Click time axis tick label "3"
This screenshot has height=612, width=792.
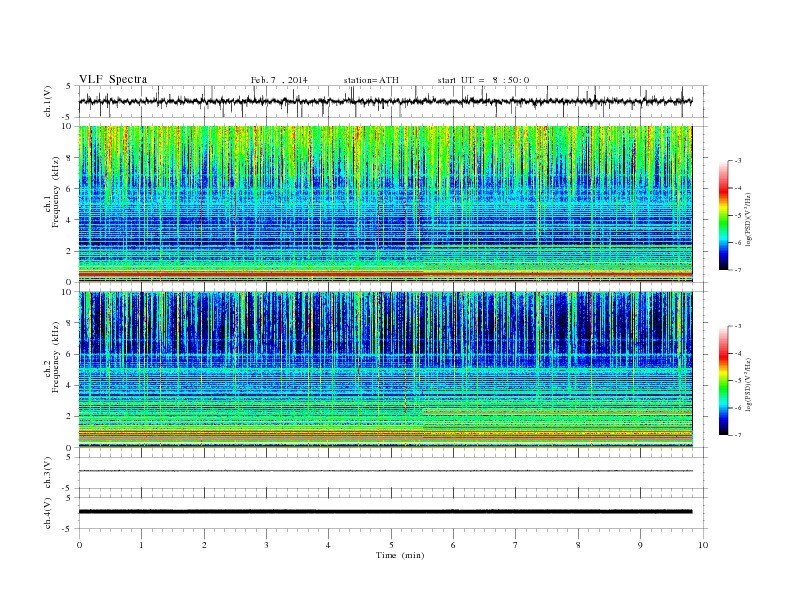[266, 545]
